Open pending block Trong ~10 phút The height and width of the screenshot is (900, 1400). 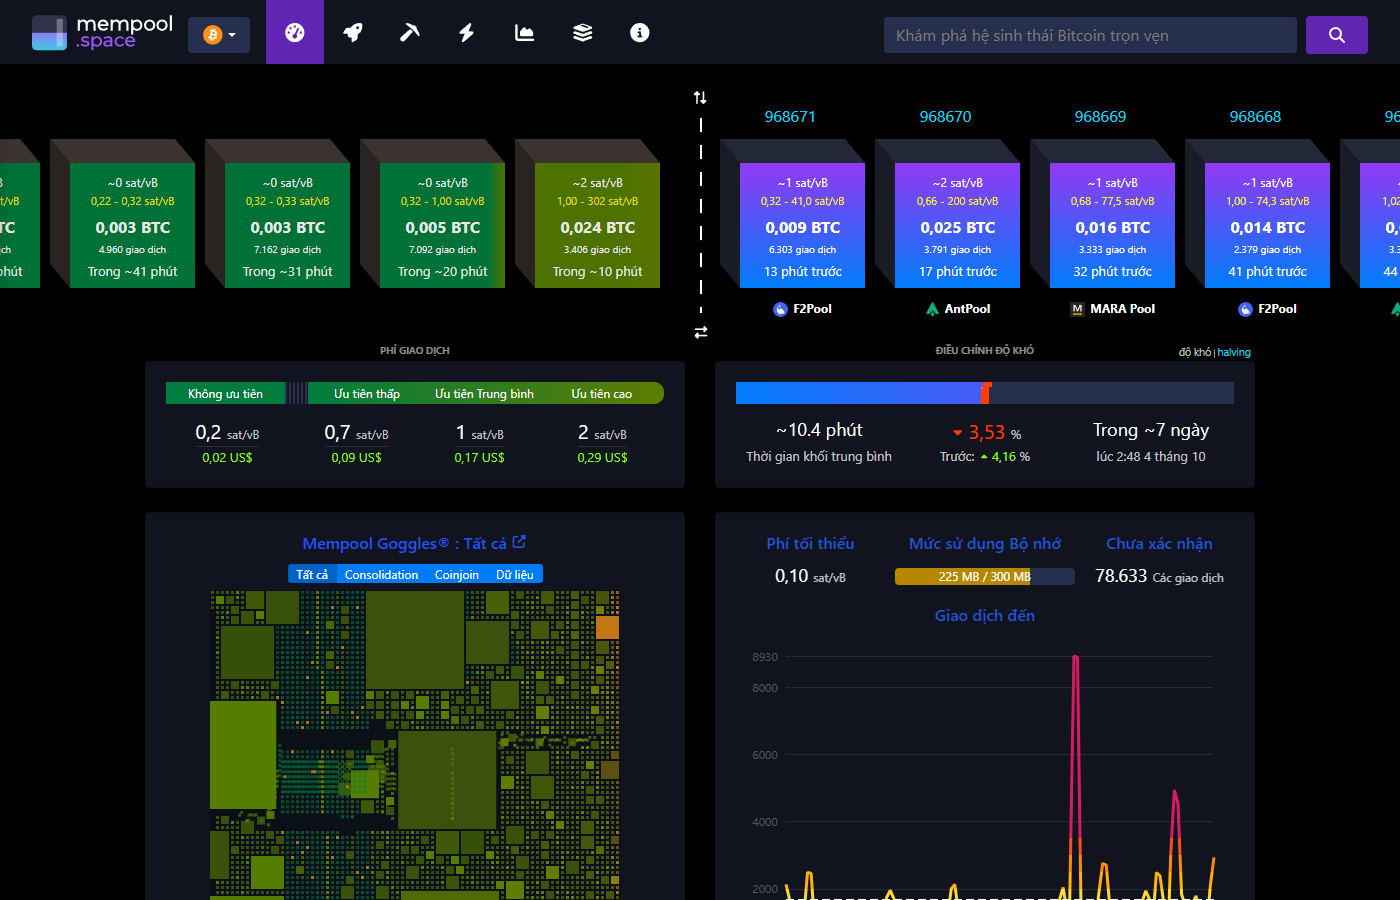coord(597,225)
